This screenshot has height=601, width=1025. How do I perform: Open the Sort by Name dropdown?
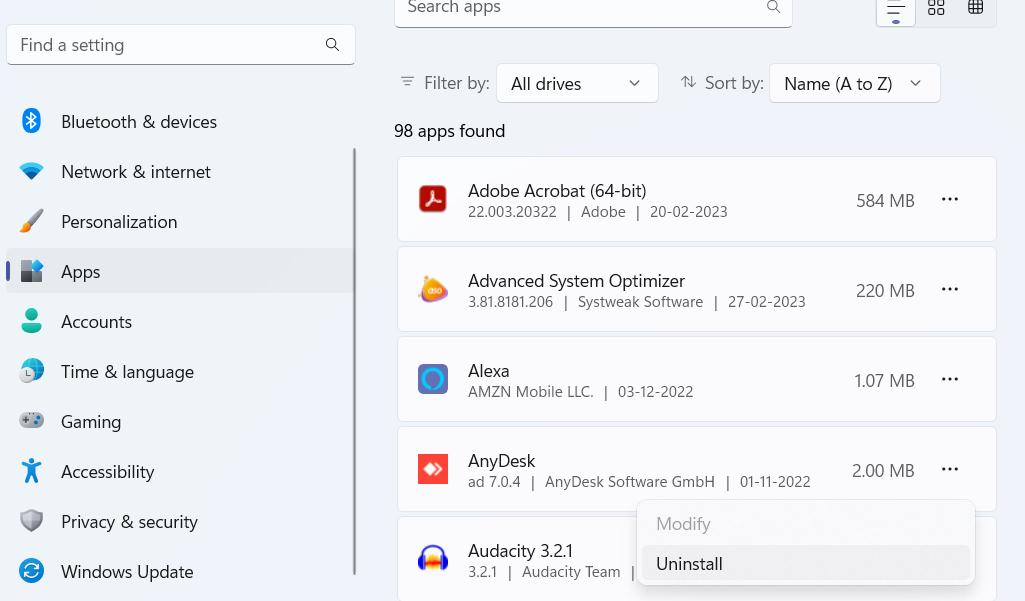point(854,83)
